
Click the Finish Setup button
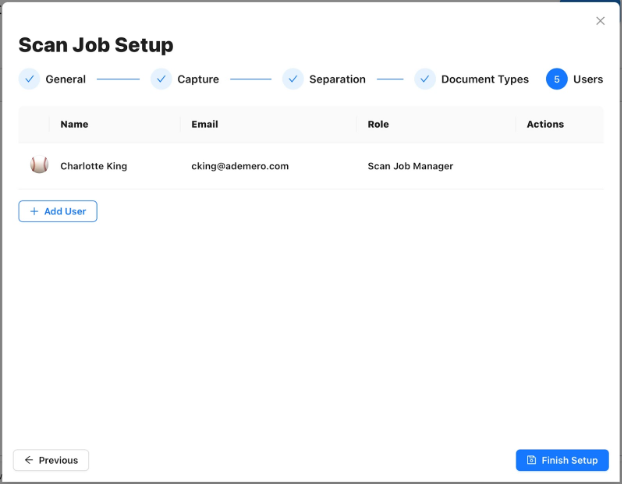point(562,460)
